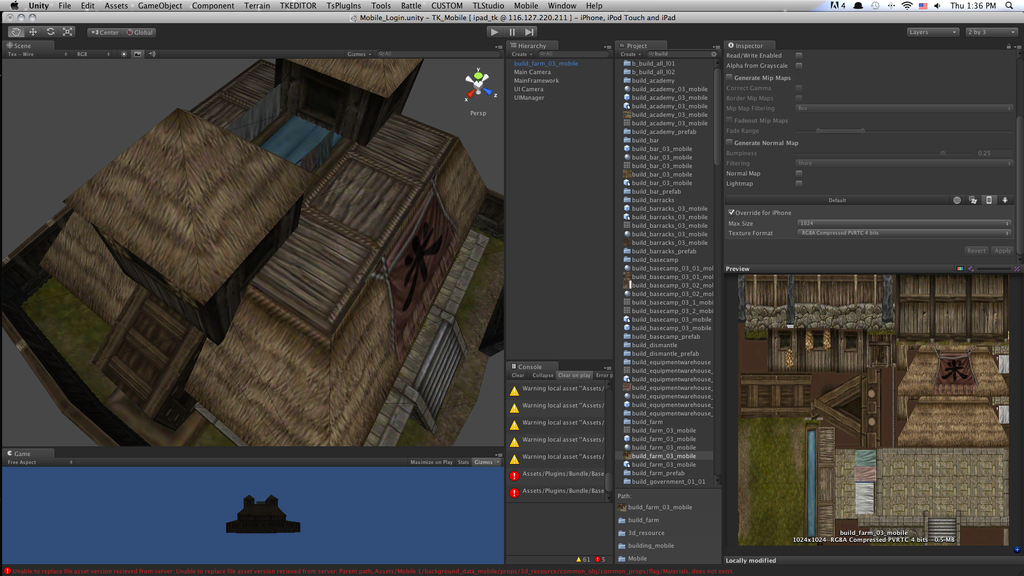Click the volume icon in the menu bar

(x=938, y=5)
